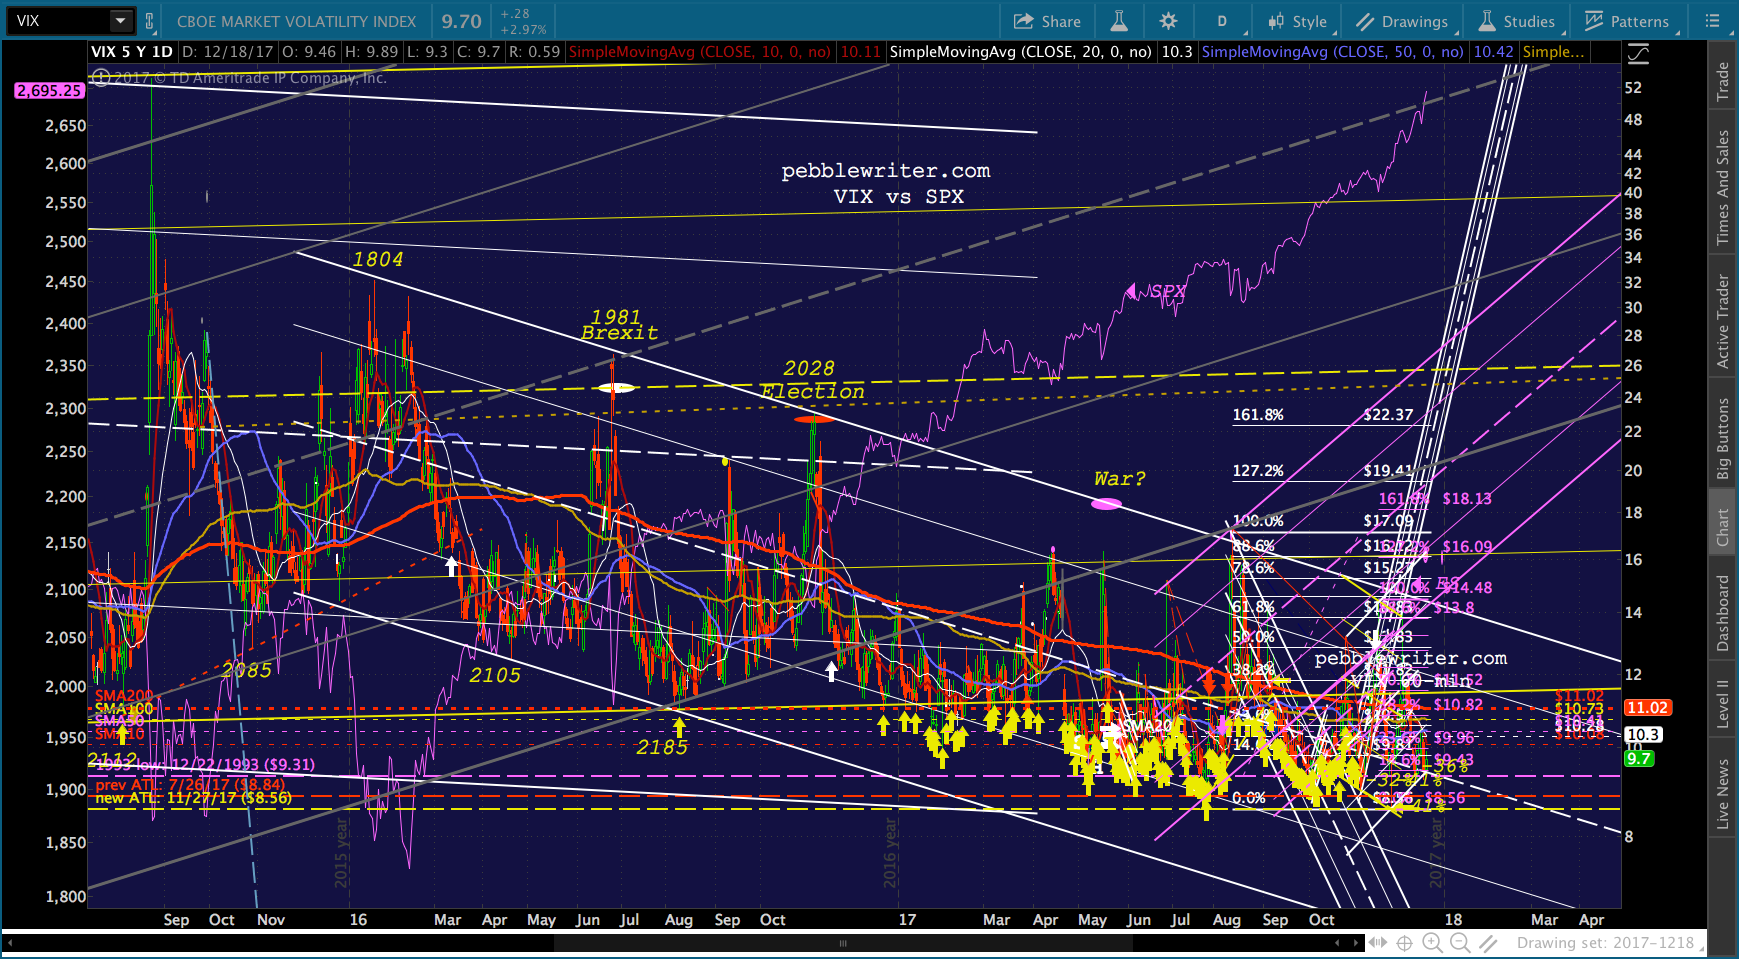The image size is (1739, 959).
Task: Click the SimpleMovingAvg (CLOSE, 20, 0, no) label
Action: click(x=1021, y=52)
